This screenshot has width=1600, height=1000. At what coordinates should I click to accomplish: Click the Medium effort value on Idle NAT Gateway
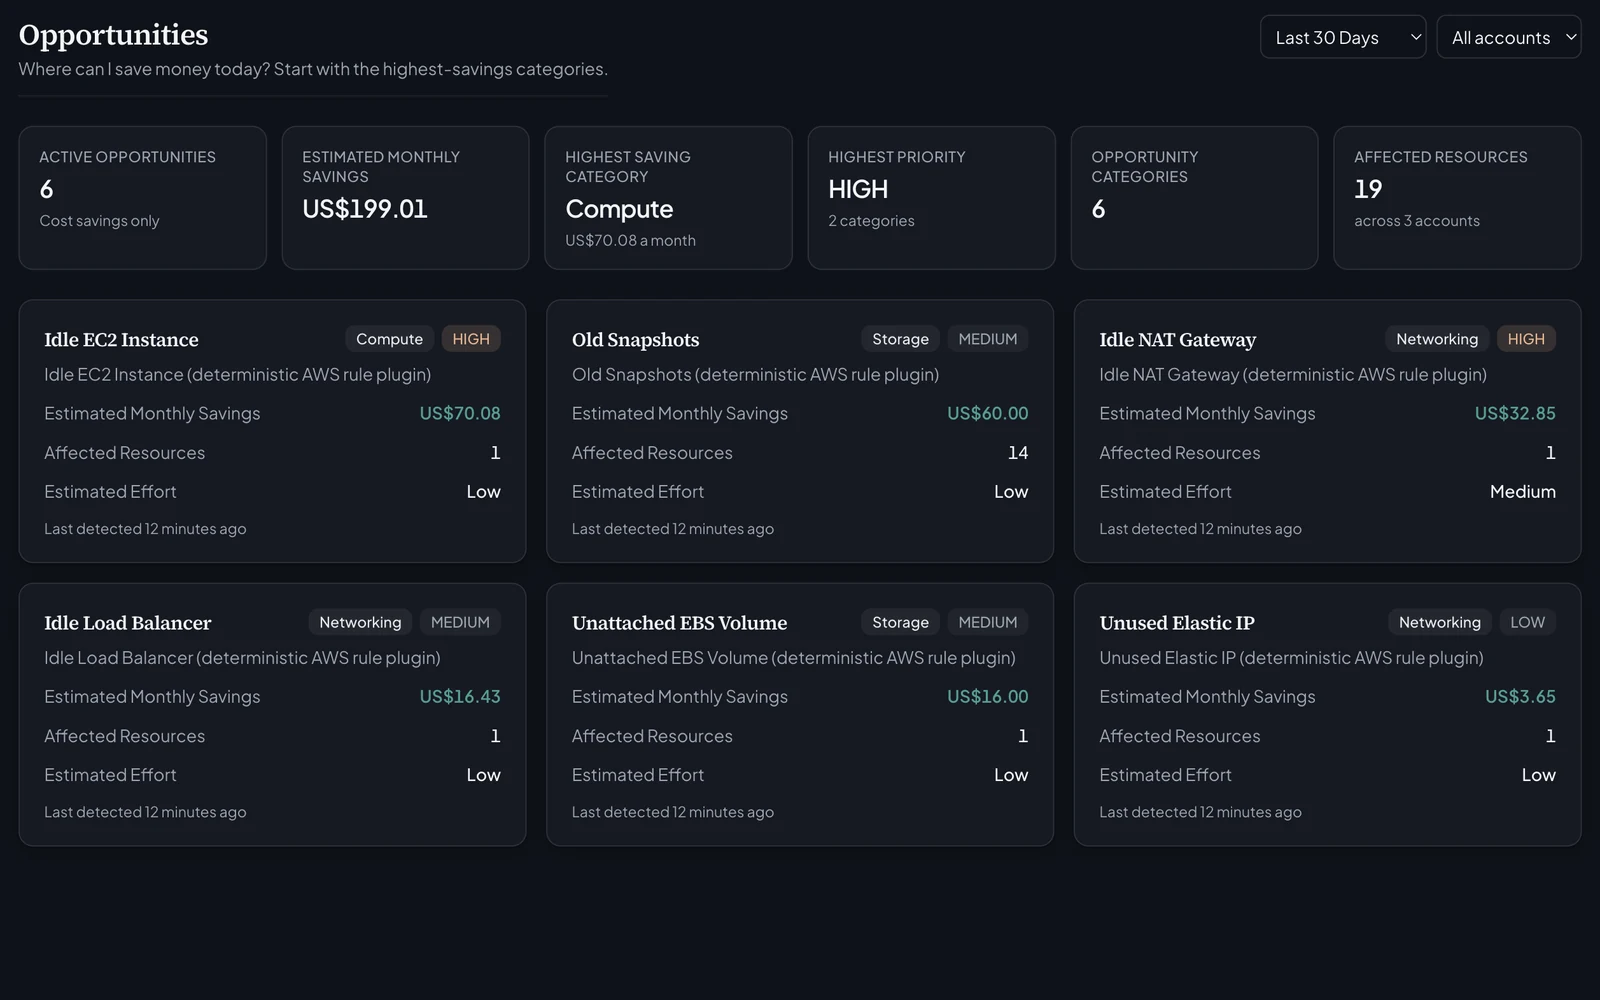pyautogui.click(x=1522, y=492)
